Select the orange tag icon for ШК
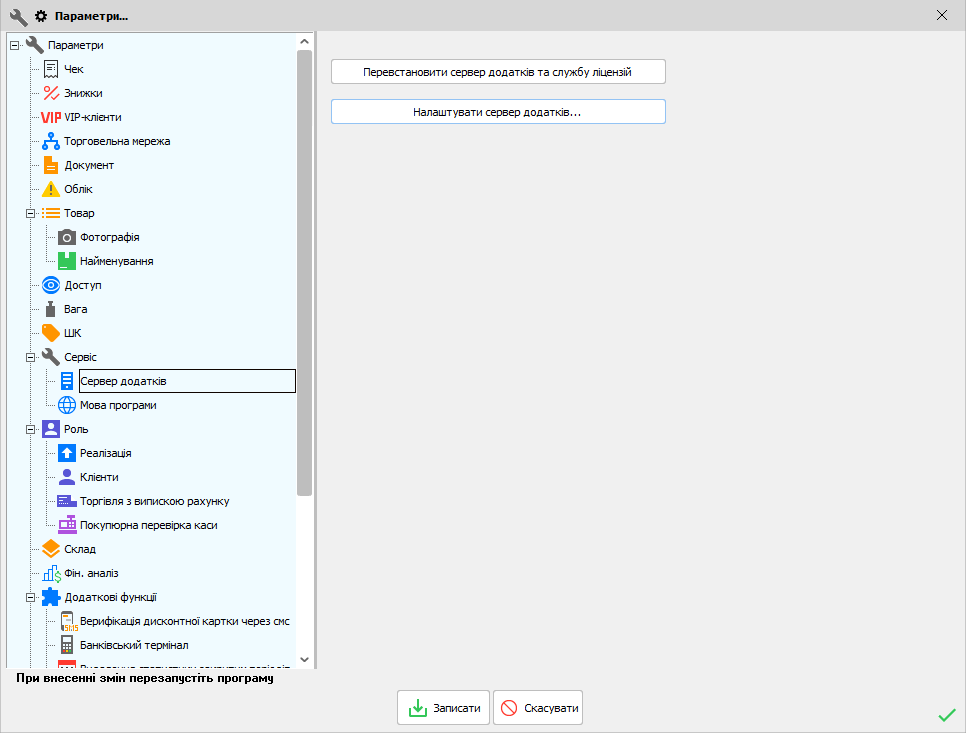This screenshot has width=966, height=733. coord(51,333)
